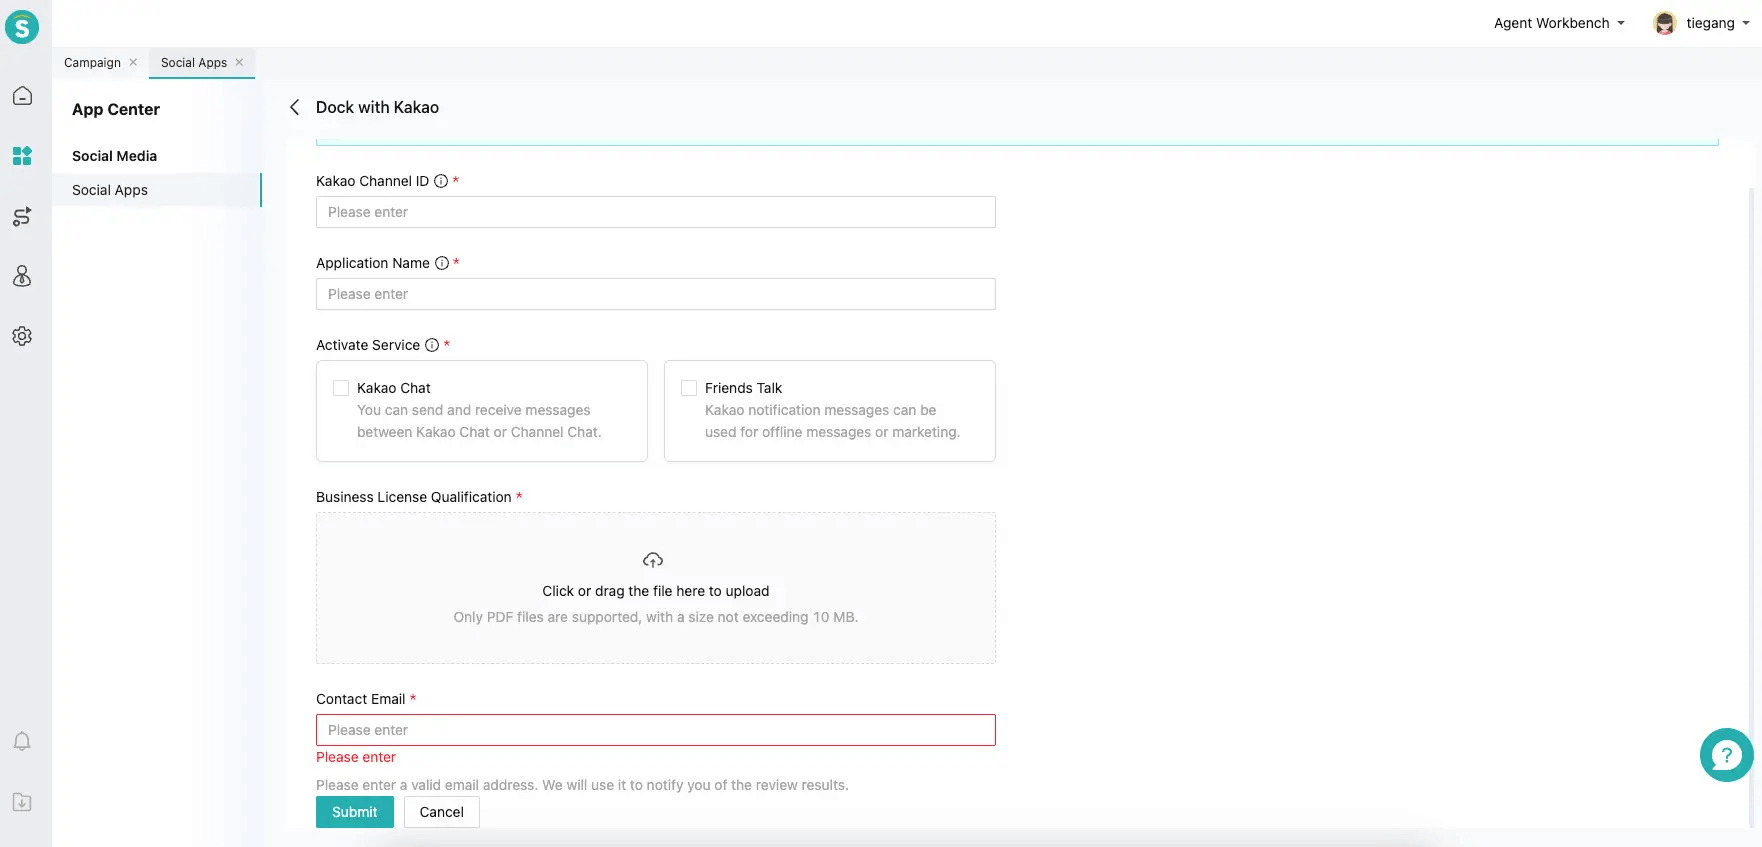Open the Agent Workbench dropdown
The image size is (1762, 847).
pos(1559,23)
